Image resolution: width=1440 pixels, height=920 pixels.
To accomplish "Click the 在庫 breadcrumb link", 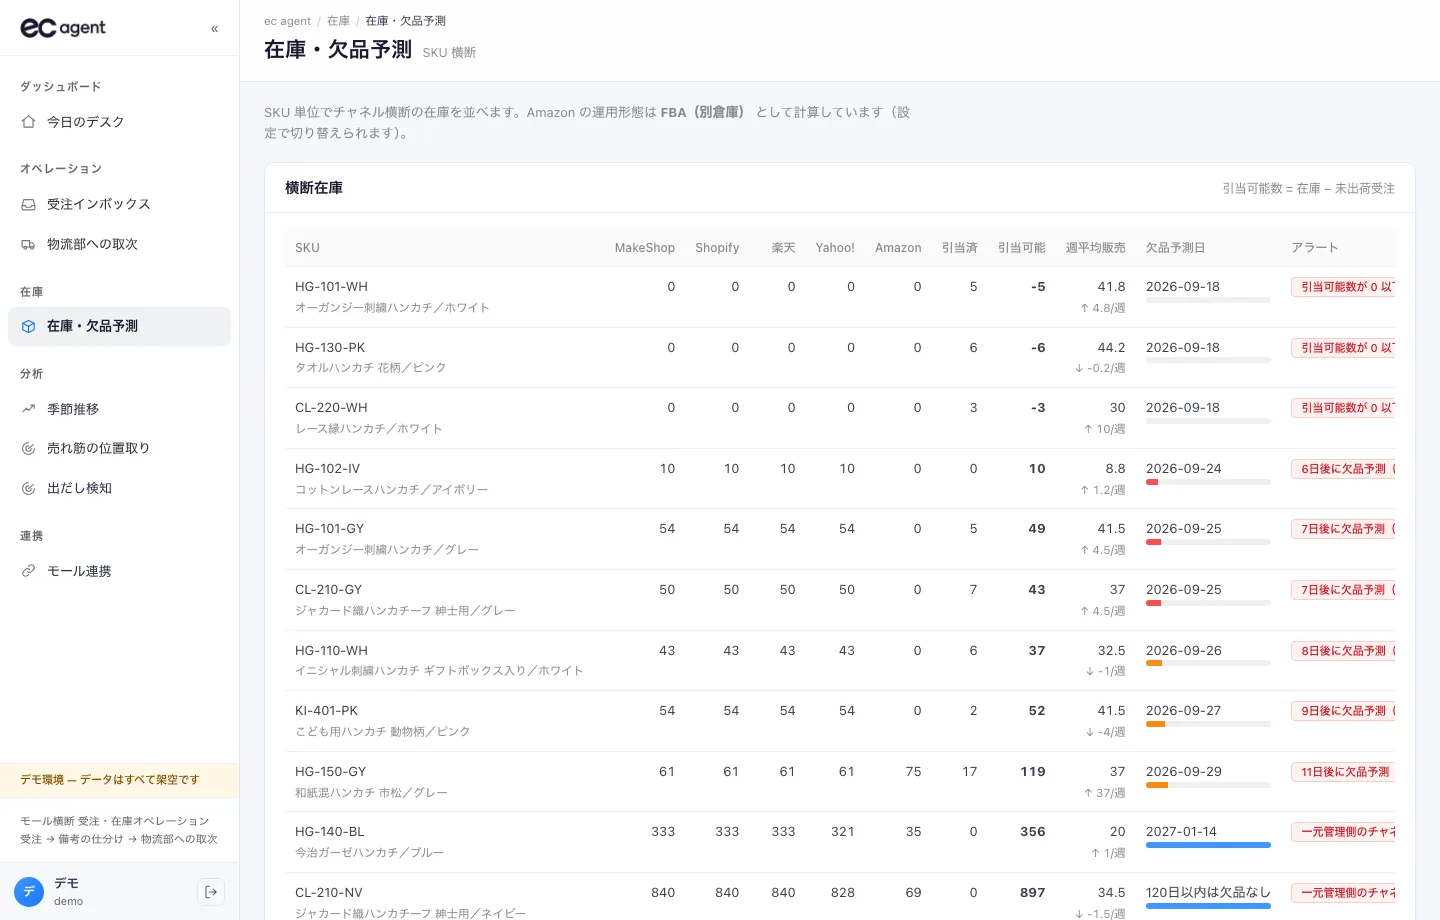I will click(338, 21).
